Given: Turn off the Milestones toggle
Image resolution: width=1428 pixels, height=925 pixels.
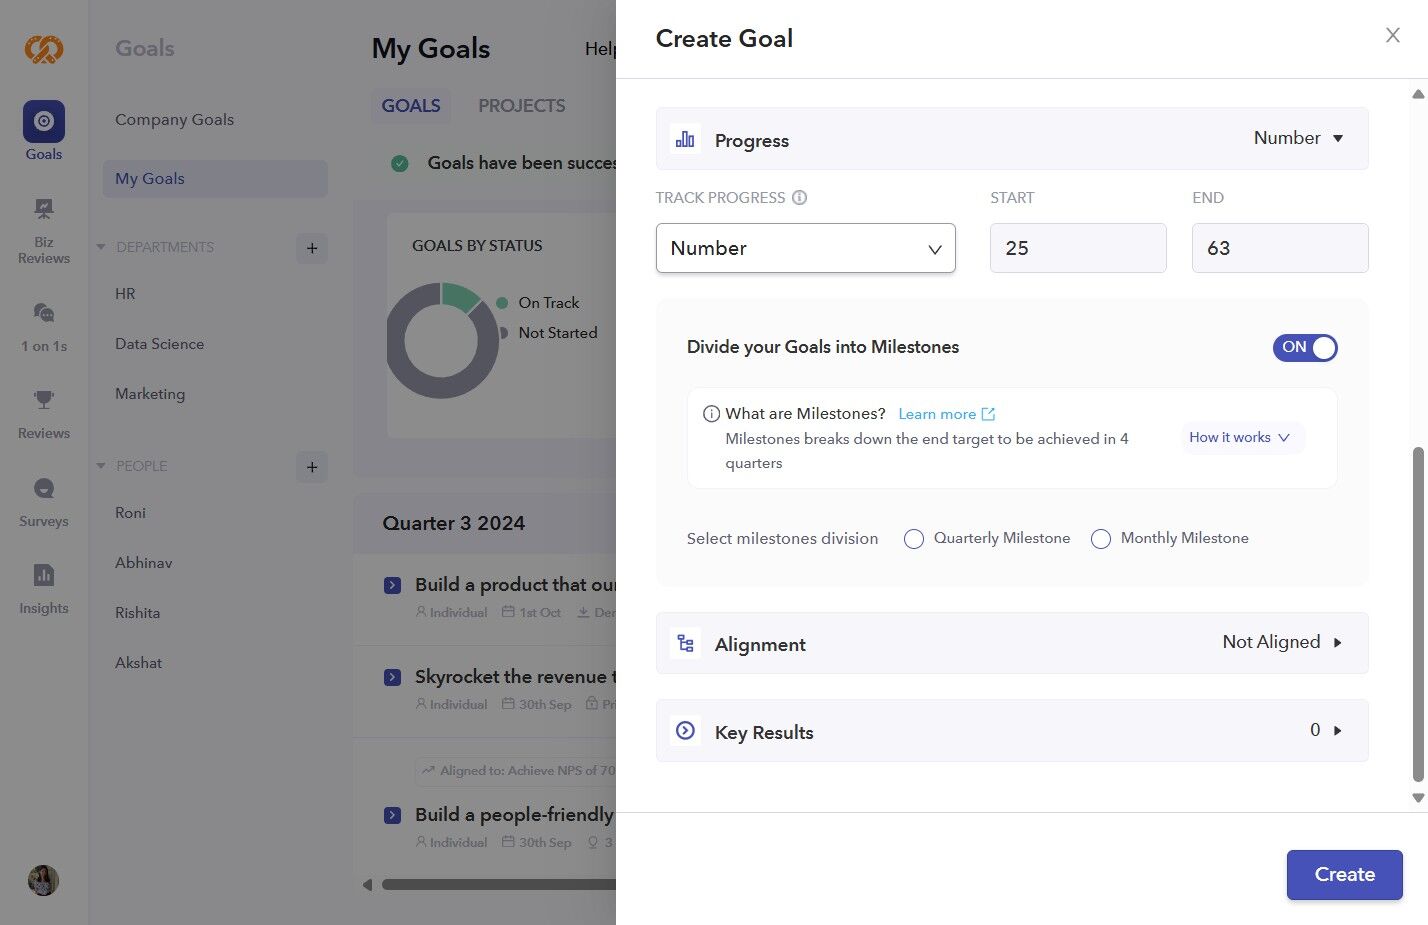Looking at the screenshot, I should pos(1304,347).
